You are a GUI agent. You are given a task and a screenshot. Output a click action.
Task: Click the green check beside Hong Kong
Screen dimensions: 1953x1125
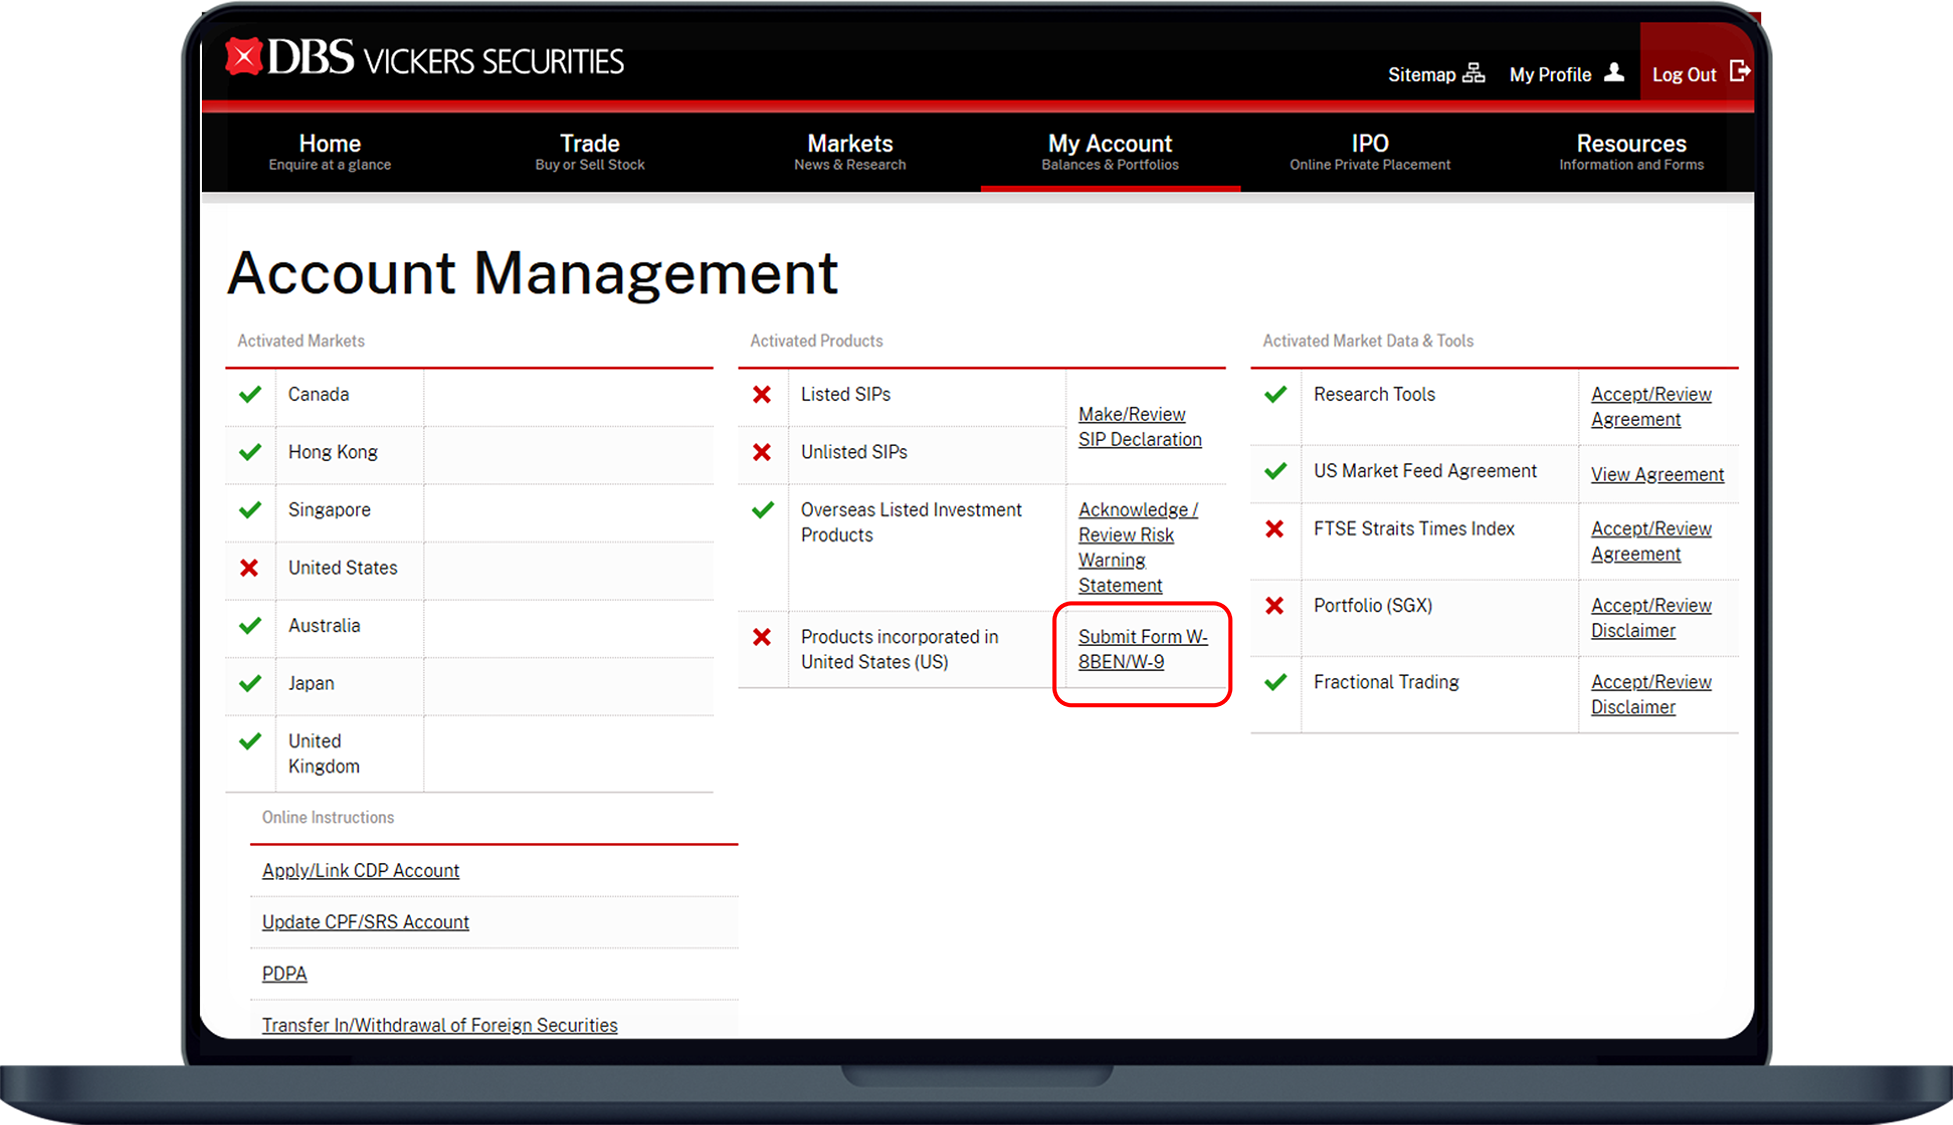[x=250, y=452]
